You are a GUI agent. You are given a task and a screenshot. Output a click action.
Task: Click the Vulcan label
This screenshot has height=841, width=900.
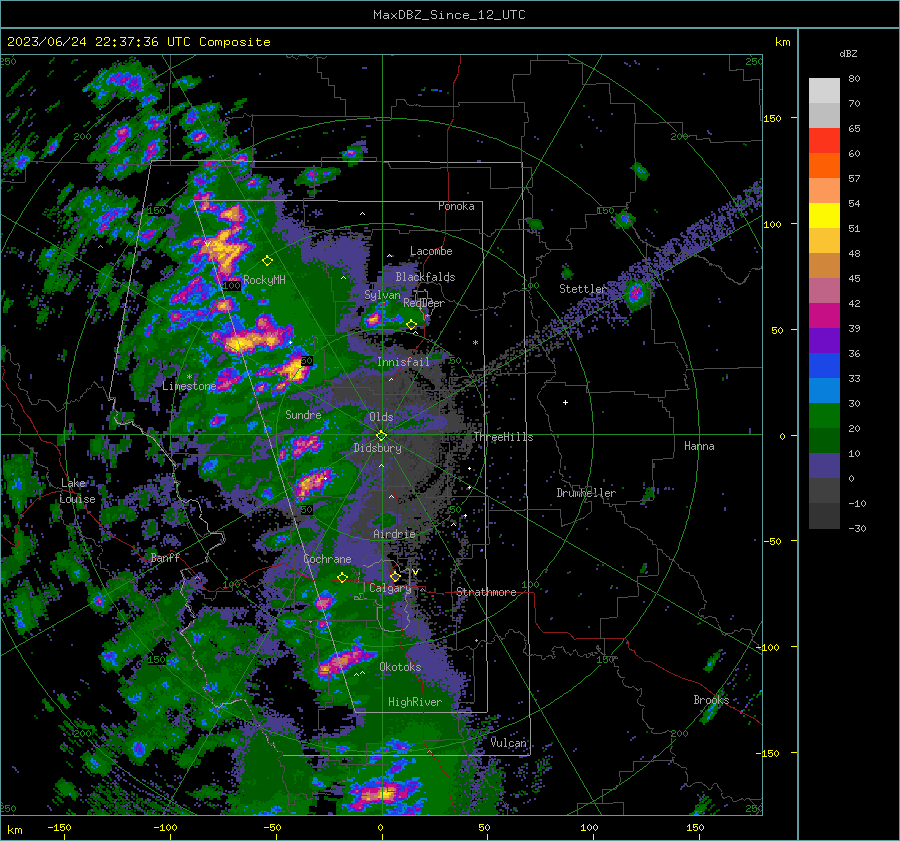tap(508, 743)
